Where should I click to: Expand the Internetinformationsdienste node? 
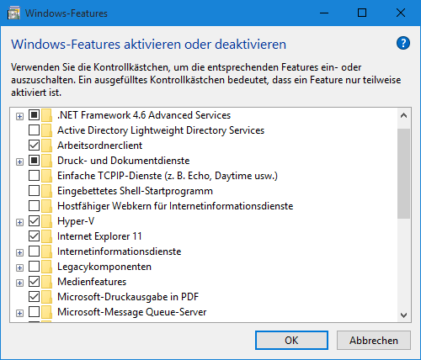pyautogui.click(x=20, y=253)
